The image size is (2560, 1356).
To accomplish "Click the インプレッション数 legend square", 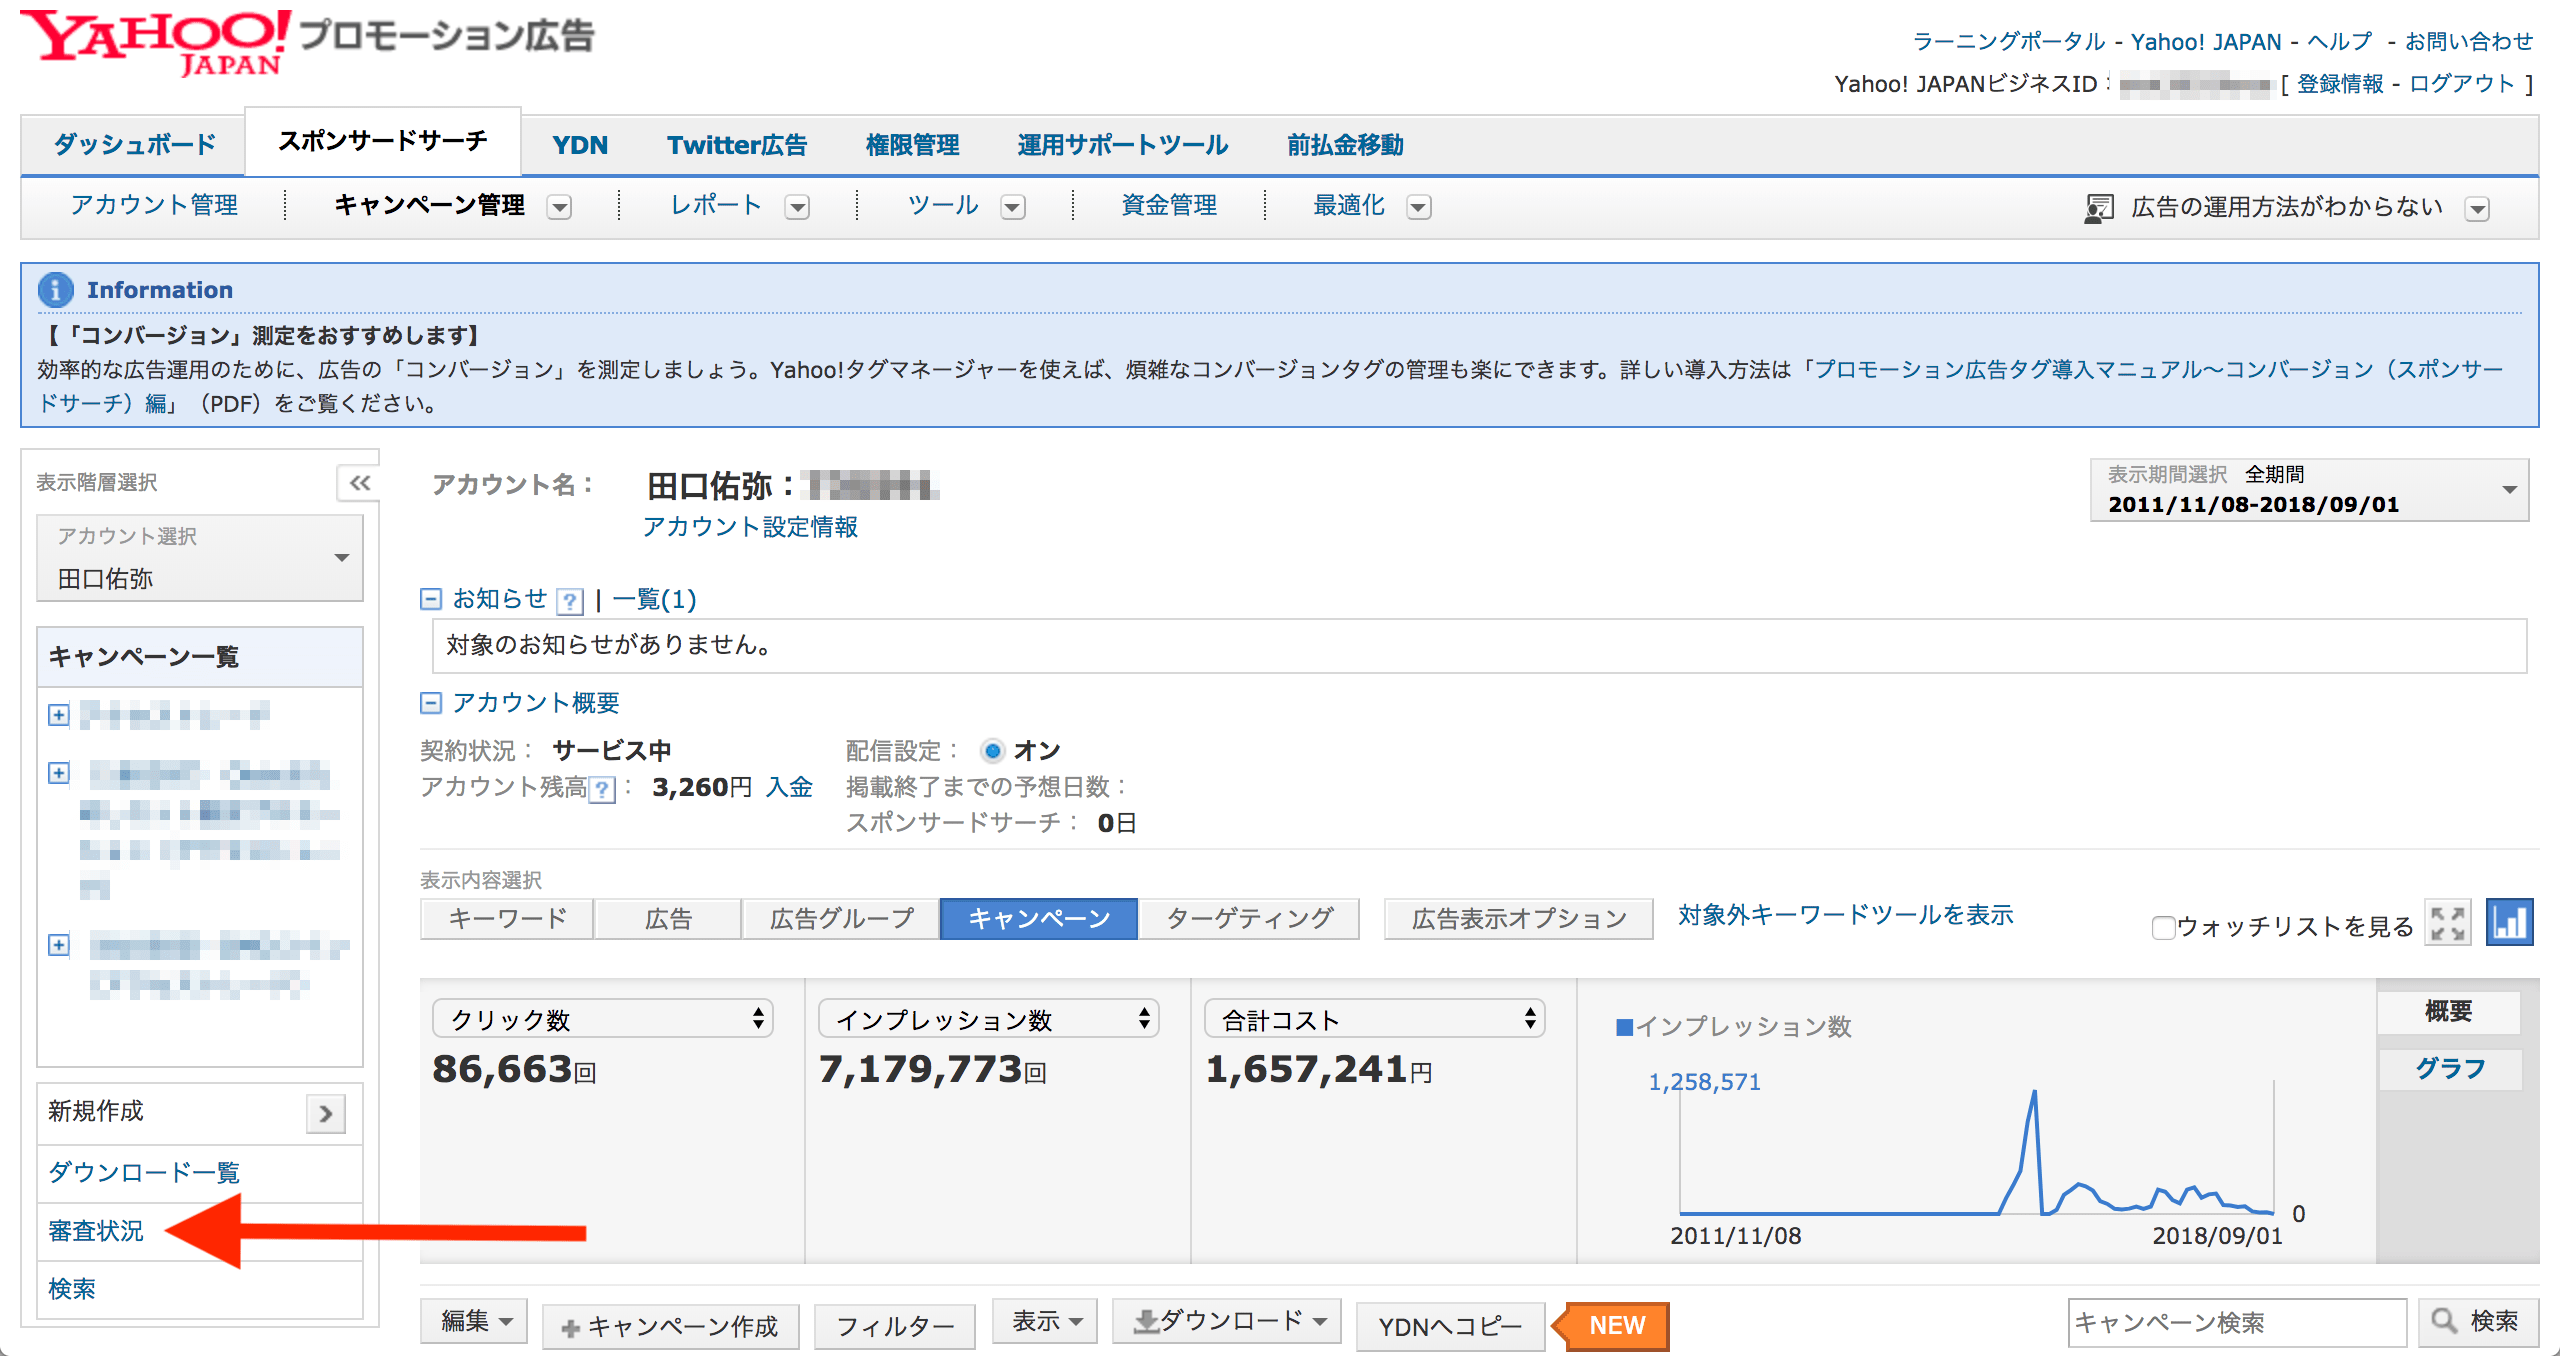I will pos(1624,1027).
